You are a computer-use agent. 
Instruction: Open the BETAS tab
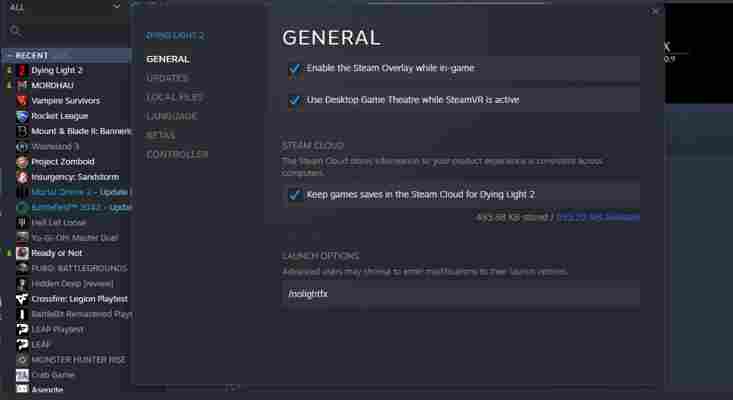pyautogui.click(x=160, y=135)
